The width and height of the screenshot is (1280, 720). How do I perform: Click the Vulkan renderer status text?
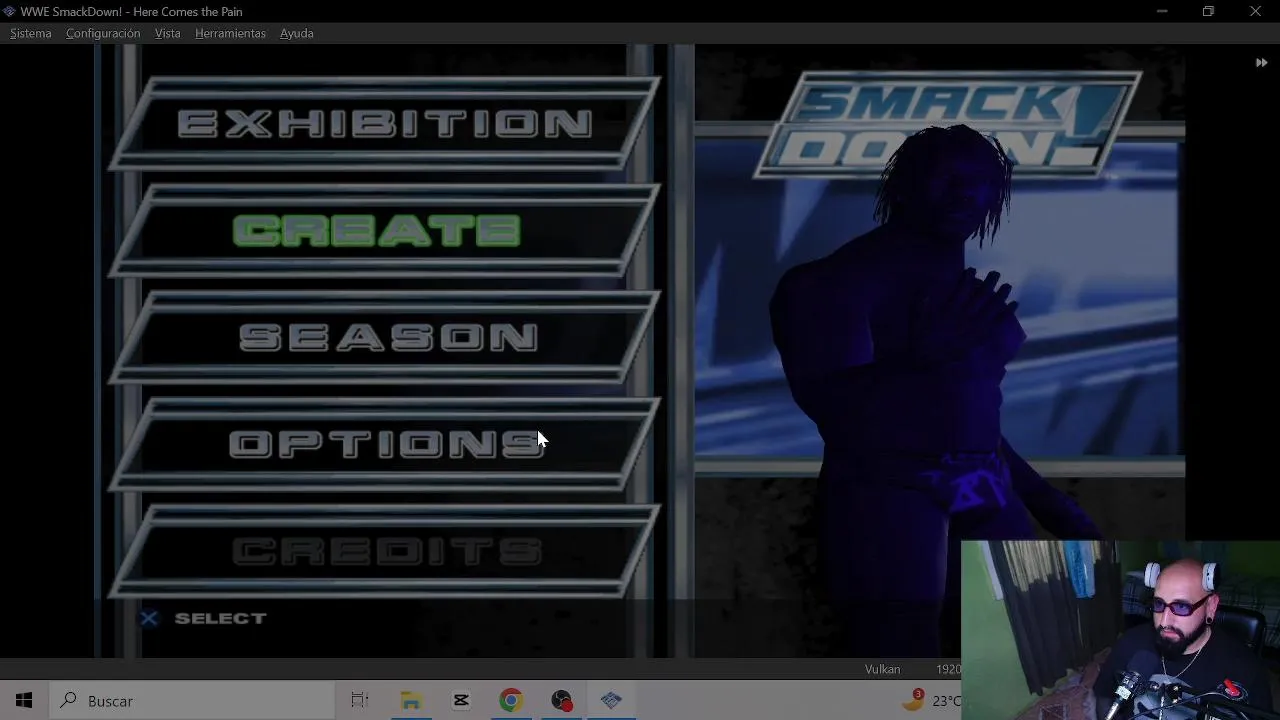[x=882, y=669]
